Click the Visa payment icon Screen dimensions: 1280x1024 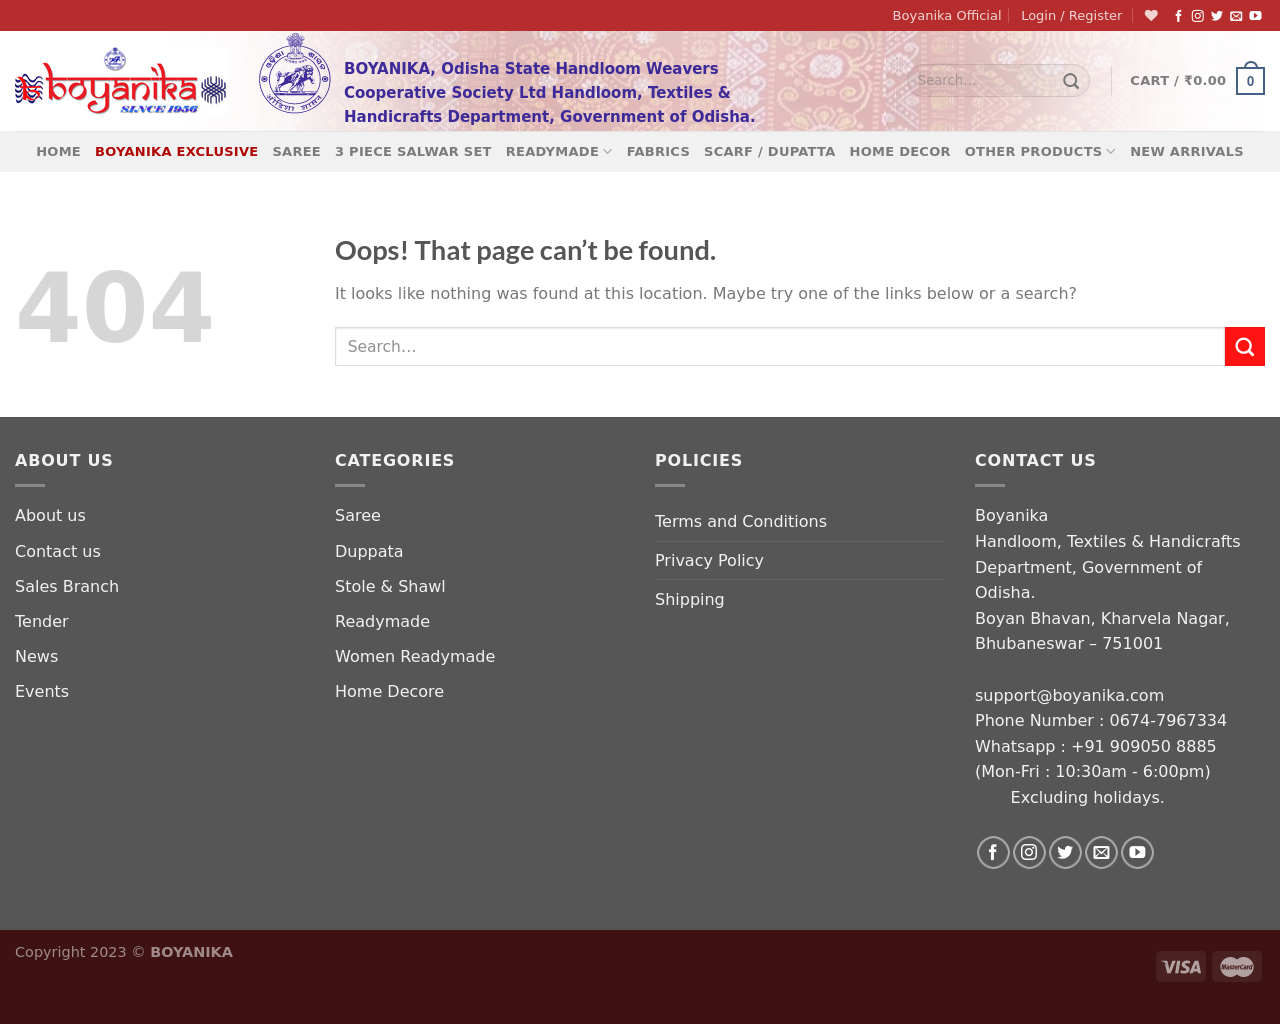point(1181,966)
